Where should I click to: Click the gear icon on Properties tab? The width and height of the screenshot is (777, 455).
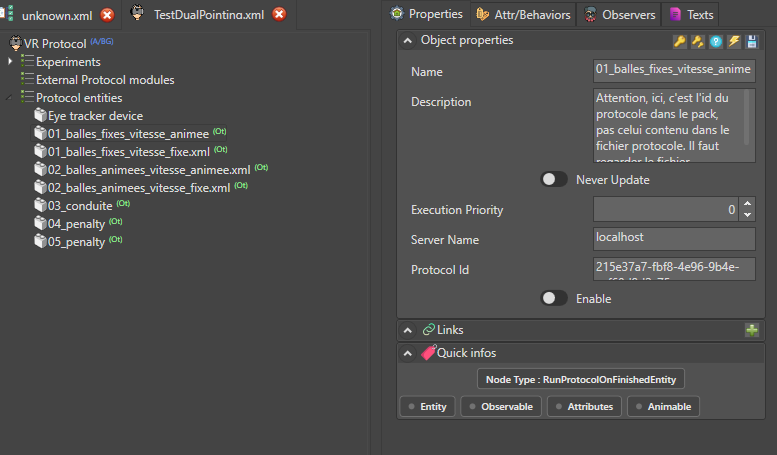coord(397,13)
